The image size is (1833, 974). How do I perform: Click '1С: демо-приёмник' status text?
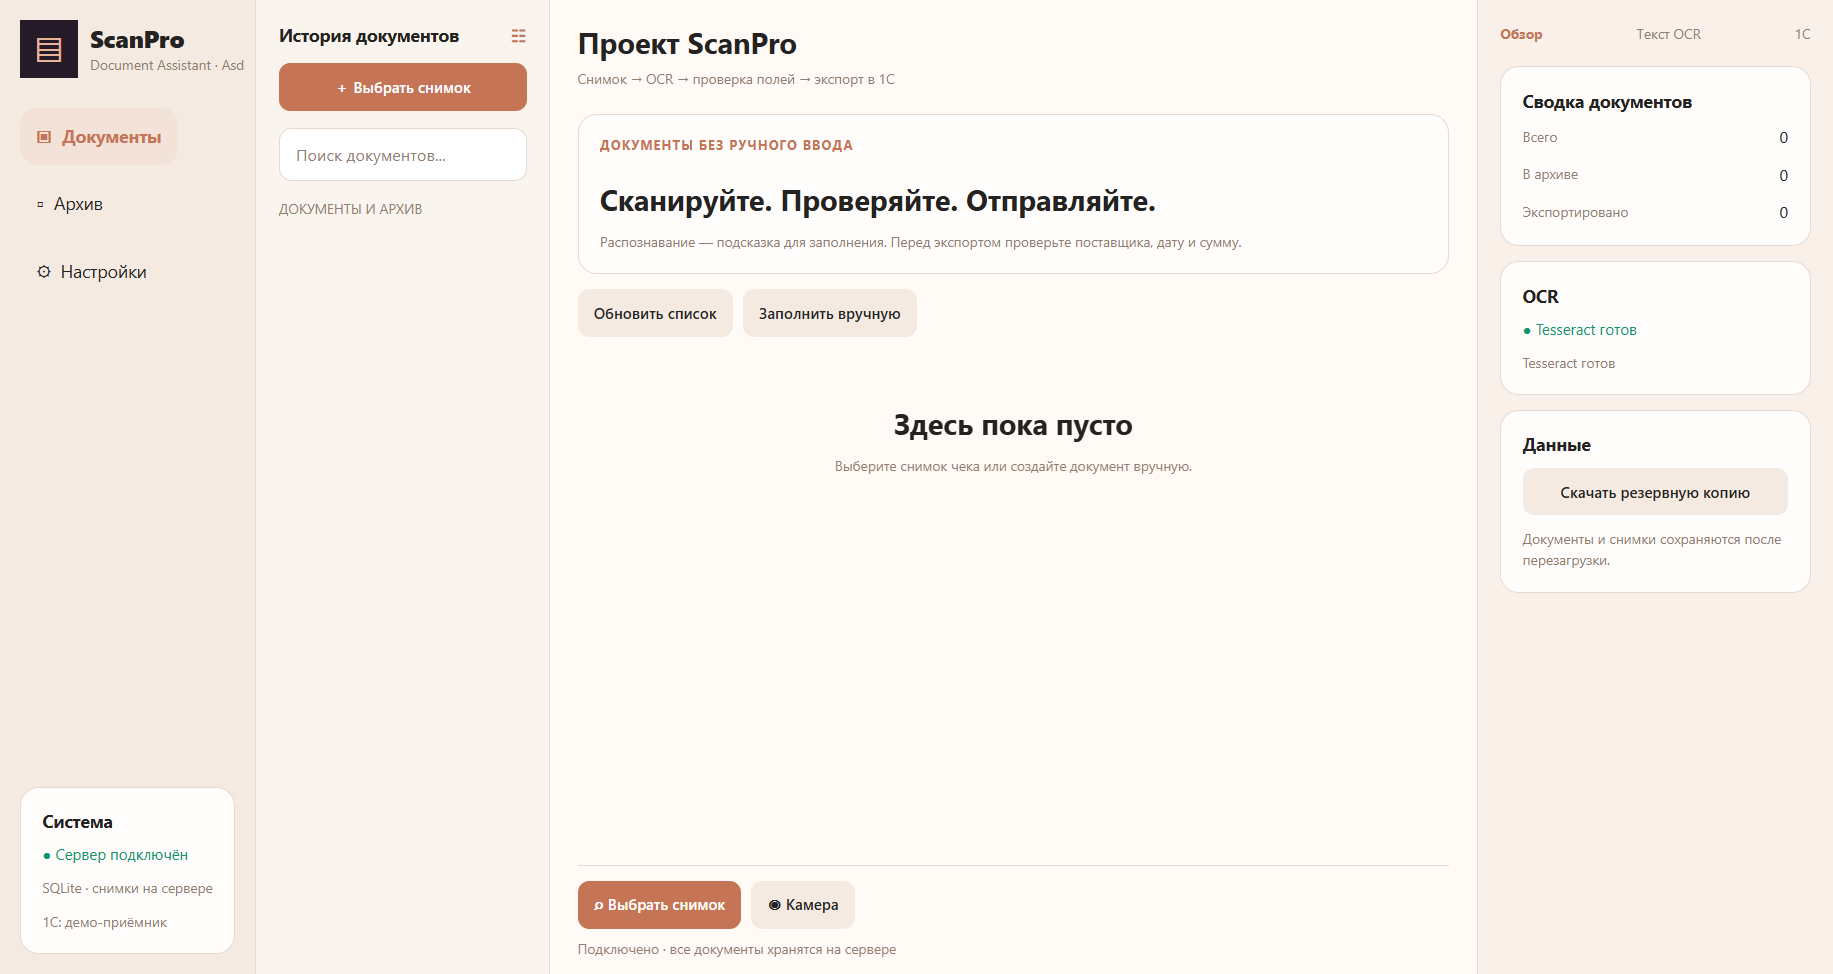105,922
